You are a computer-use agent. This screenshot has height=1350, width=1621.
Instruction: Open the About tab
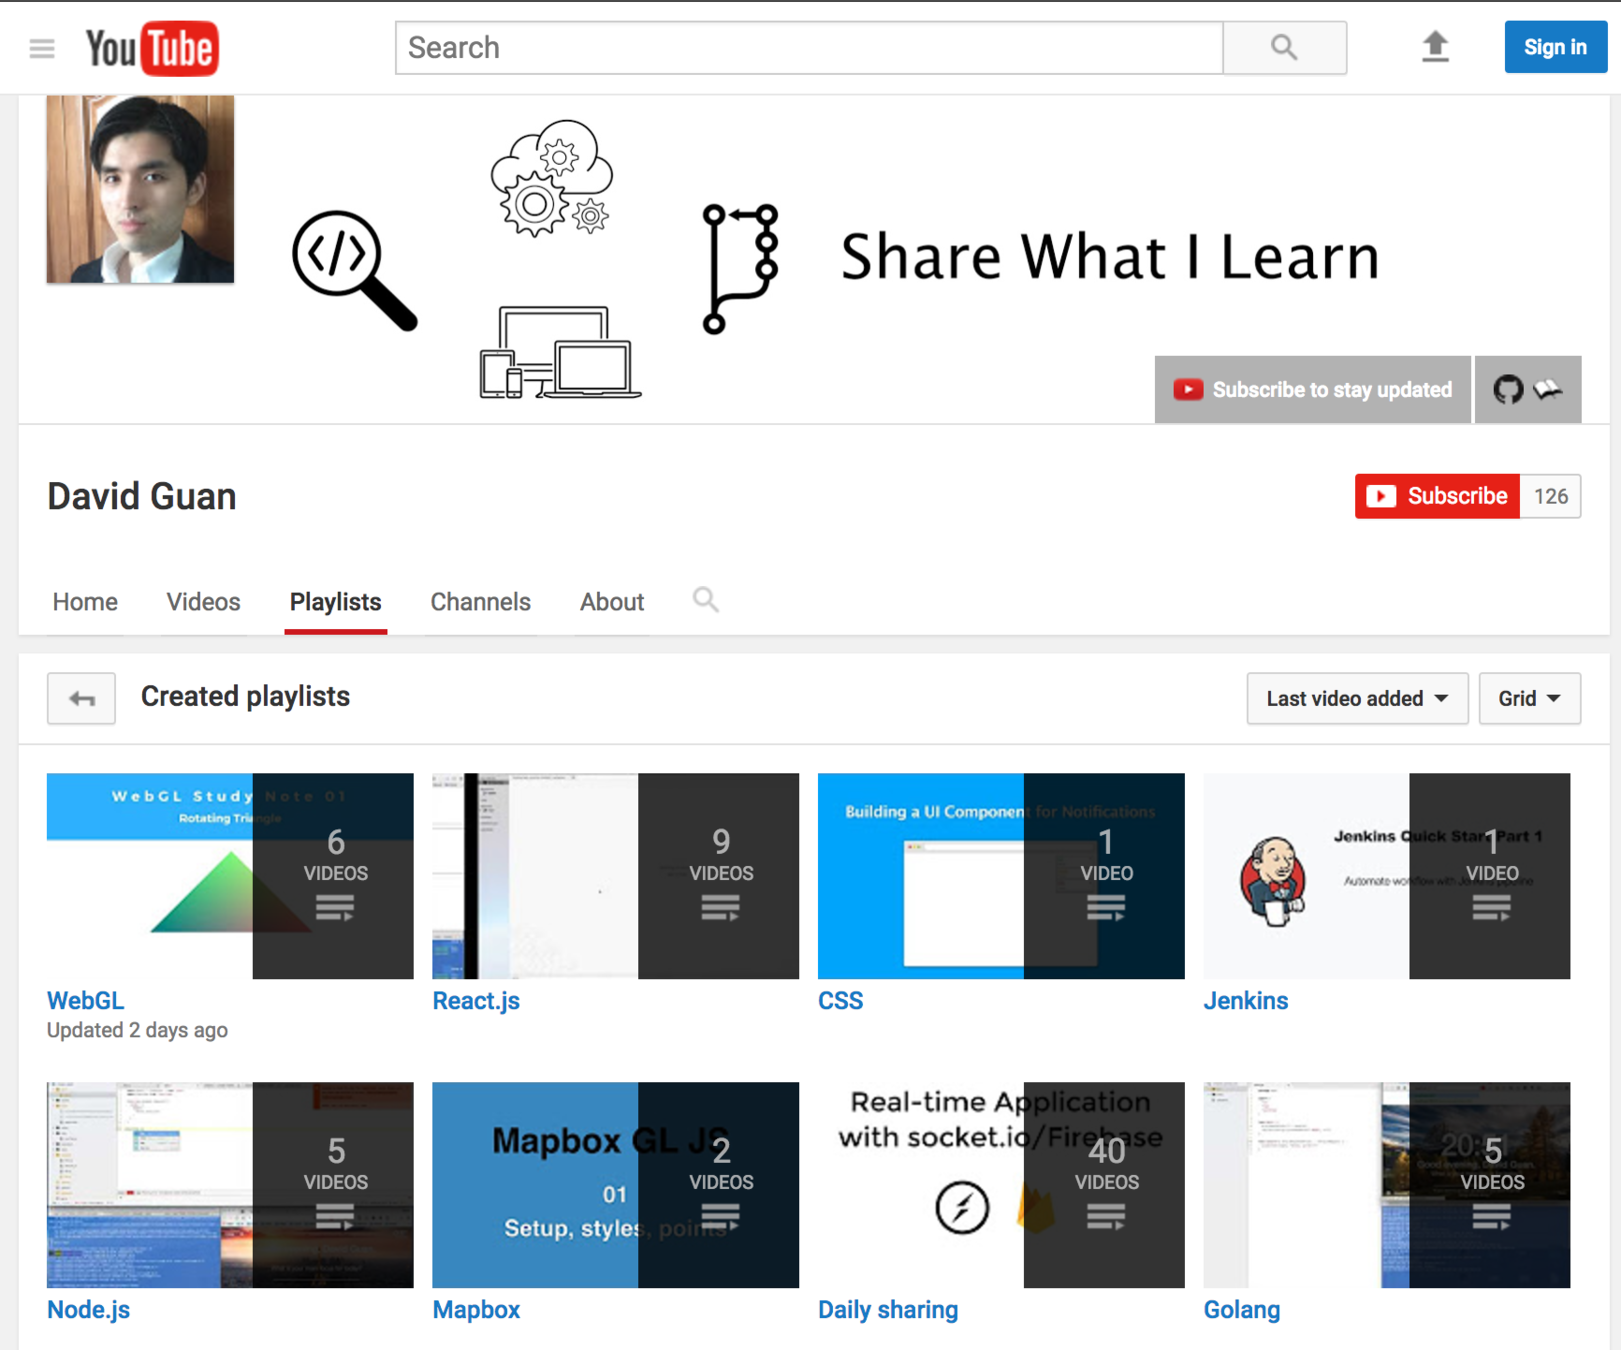click(612, 602)
